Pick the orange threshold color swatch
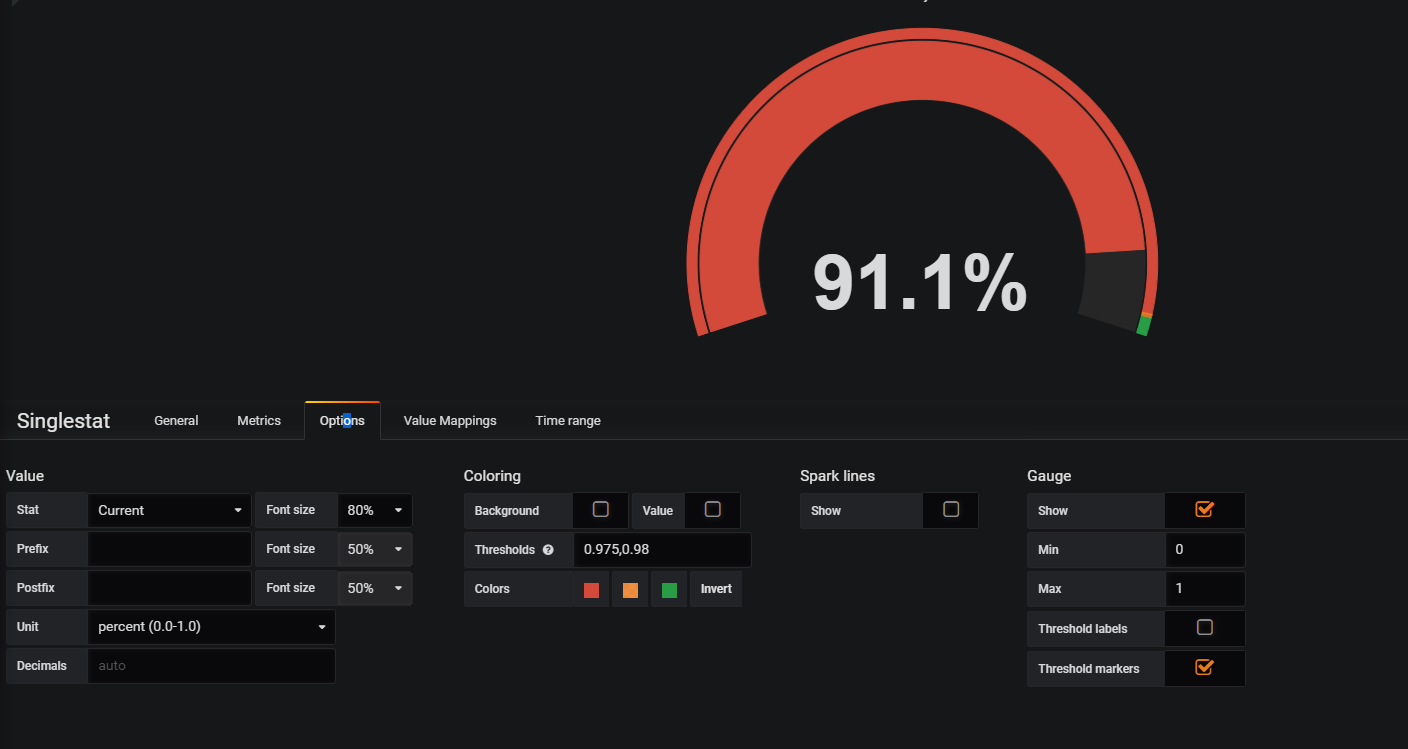1408x749 pixels. click(630, 590)
